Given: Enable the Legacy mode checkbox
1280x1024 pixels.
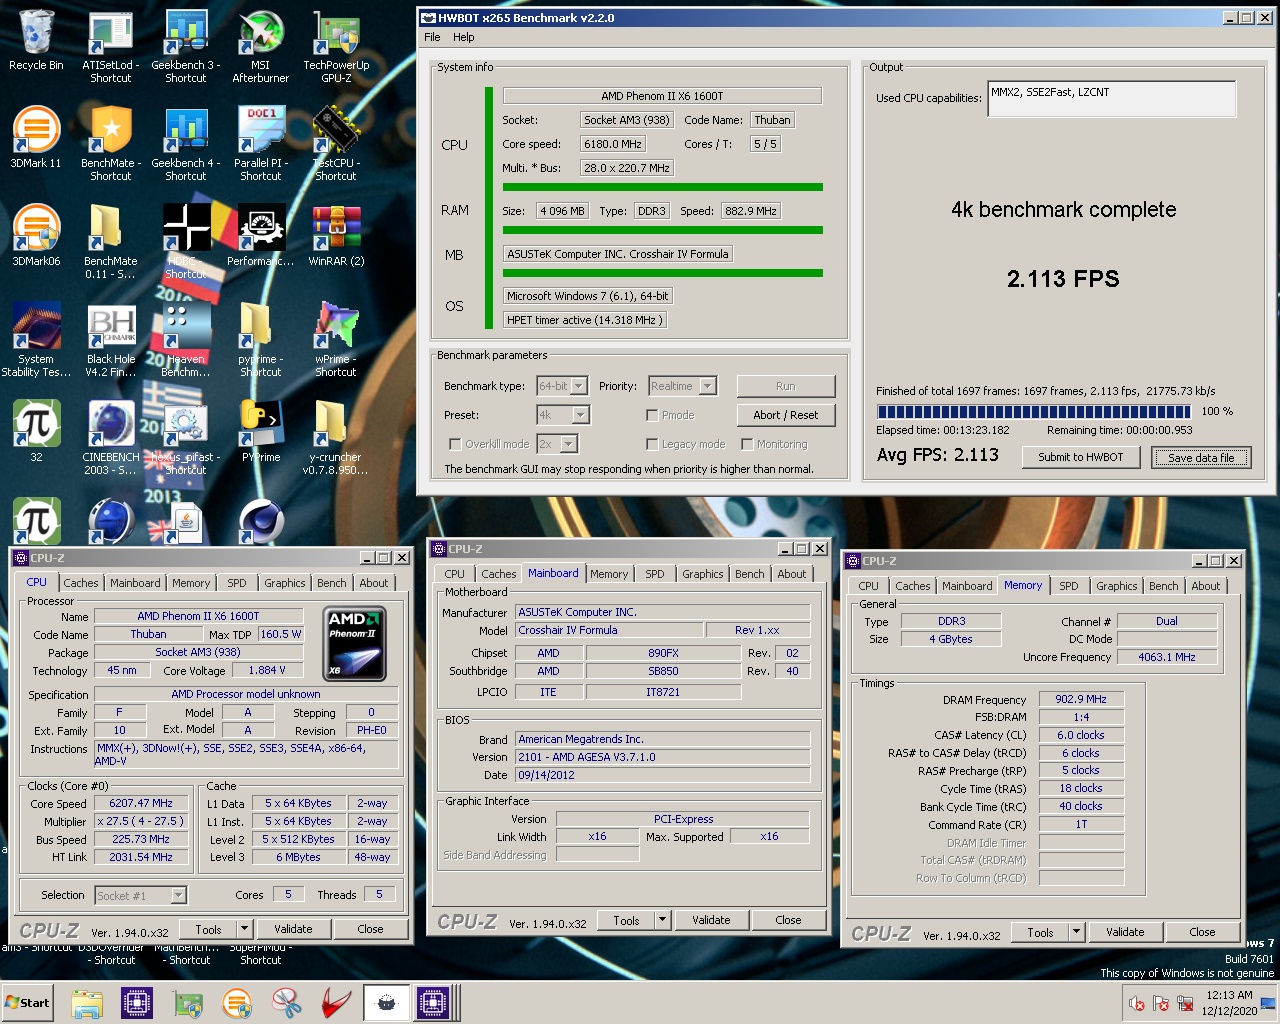Looking at the screenshot, I should pos(652,444).
